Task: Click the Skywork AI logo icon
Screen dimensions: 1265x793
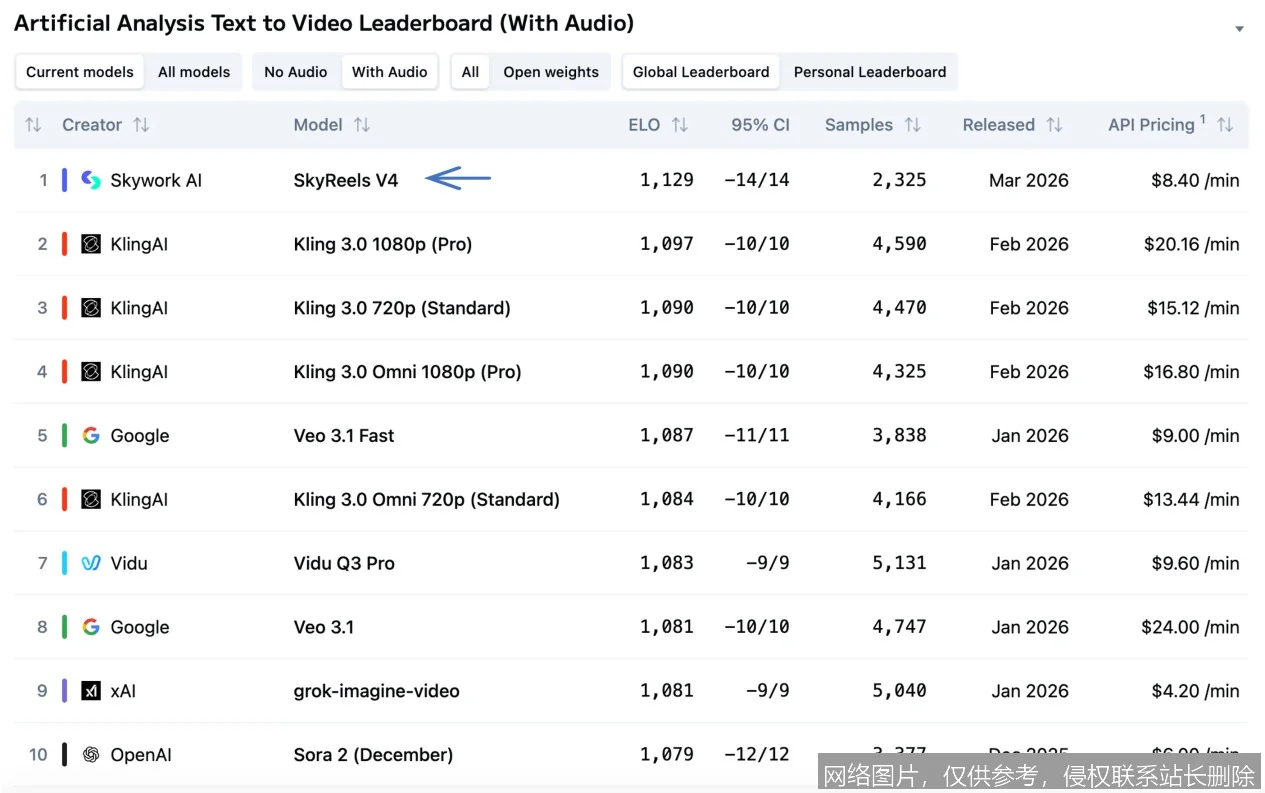Action: point(91,180)
